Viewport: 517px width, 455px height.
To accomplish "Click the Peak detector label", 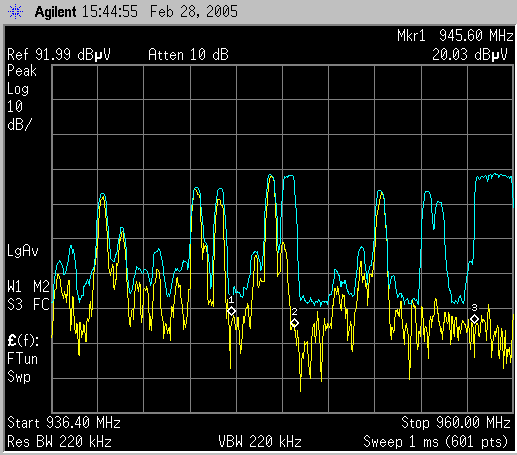I will point(22,71).
